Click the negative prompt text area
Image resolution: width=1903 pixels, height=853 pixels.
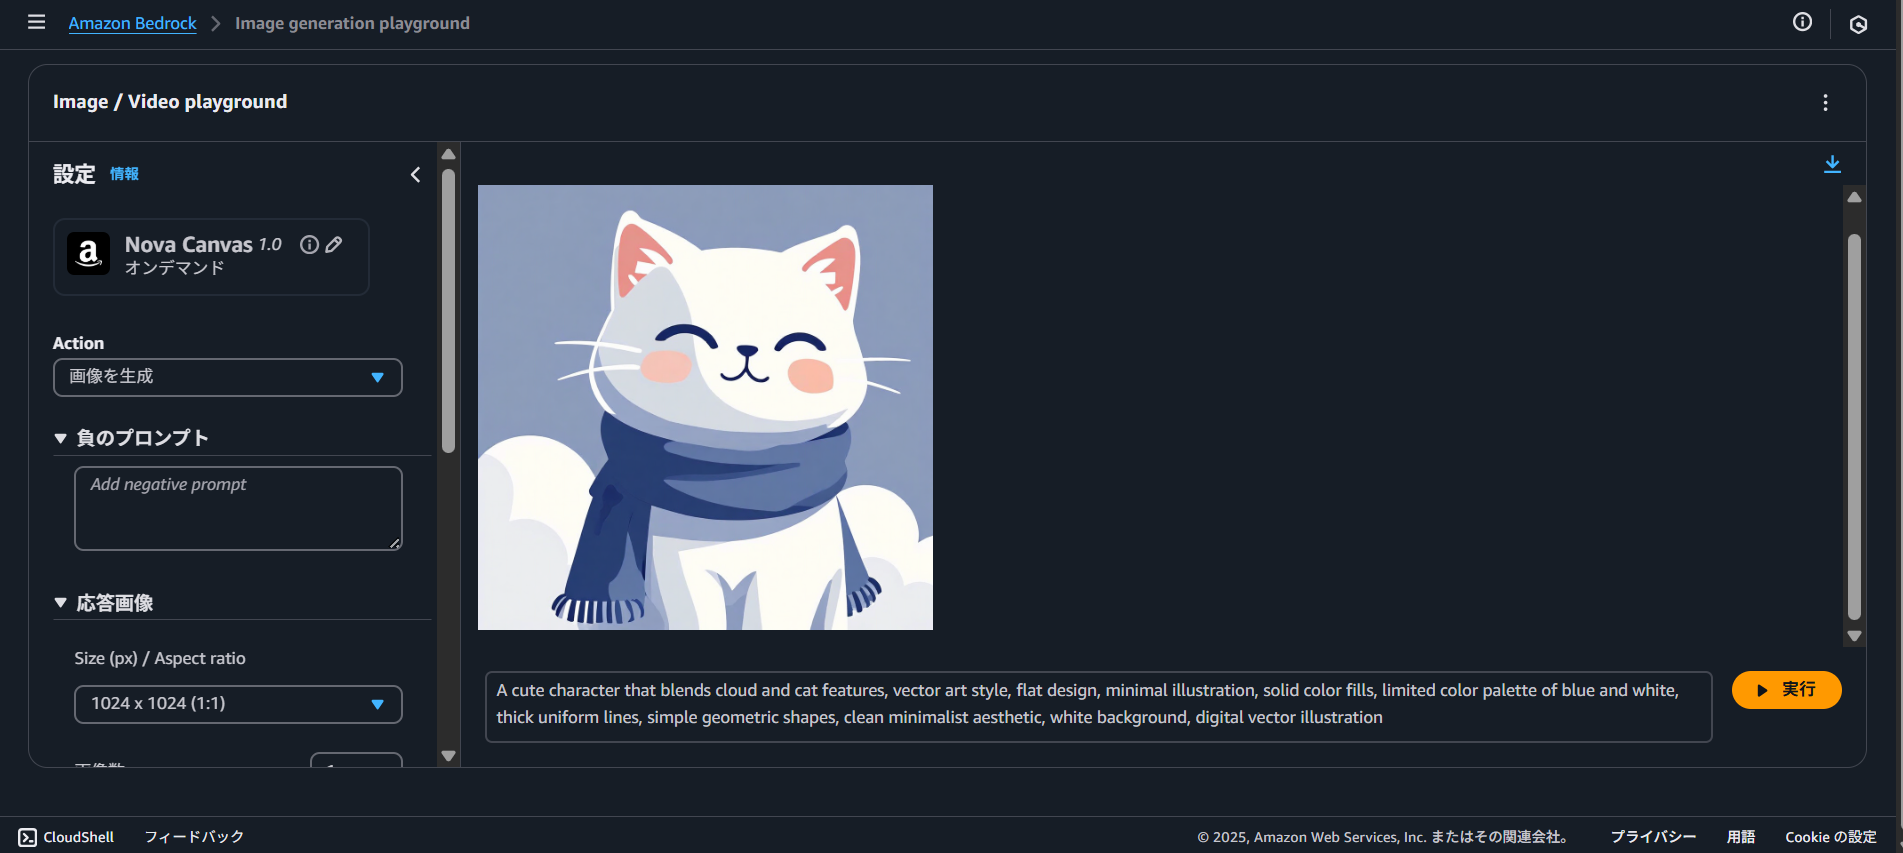pyautogui.click(x=238, y=508)
